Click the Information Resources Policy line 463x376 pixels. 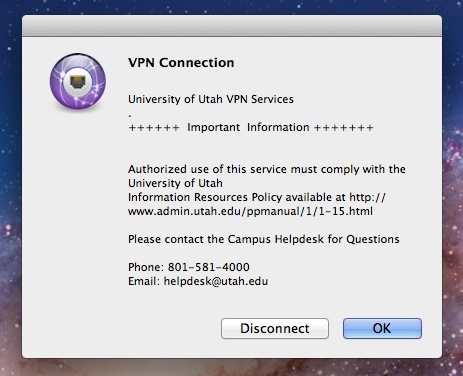pyautogui.click(x=257, y=197)
